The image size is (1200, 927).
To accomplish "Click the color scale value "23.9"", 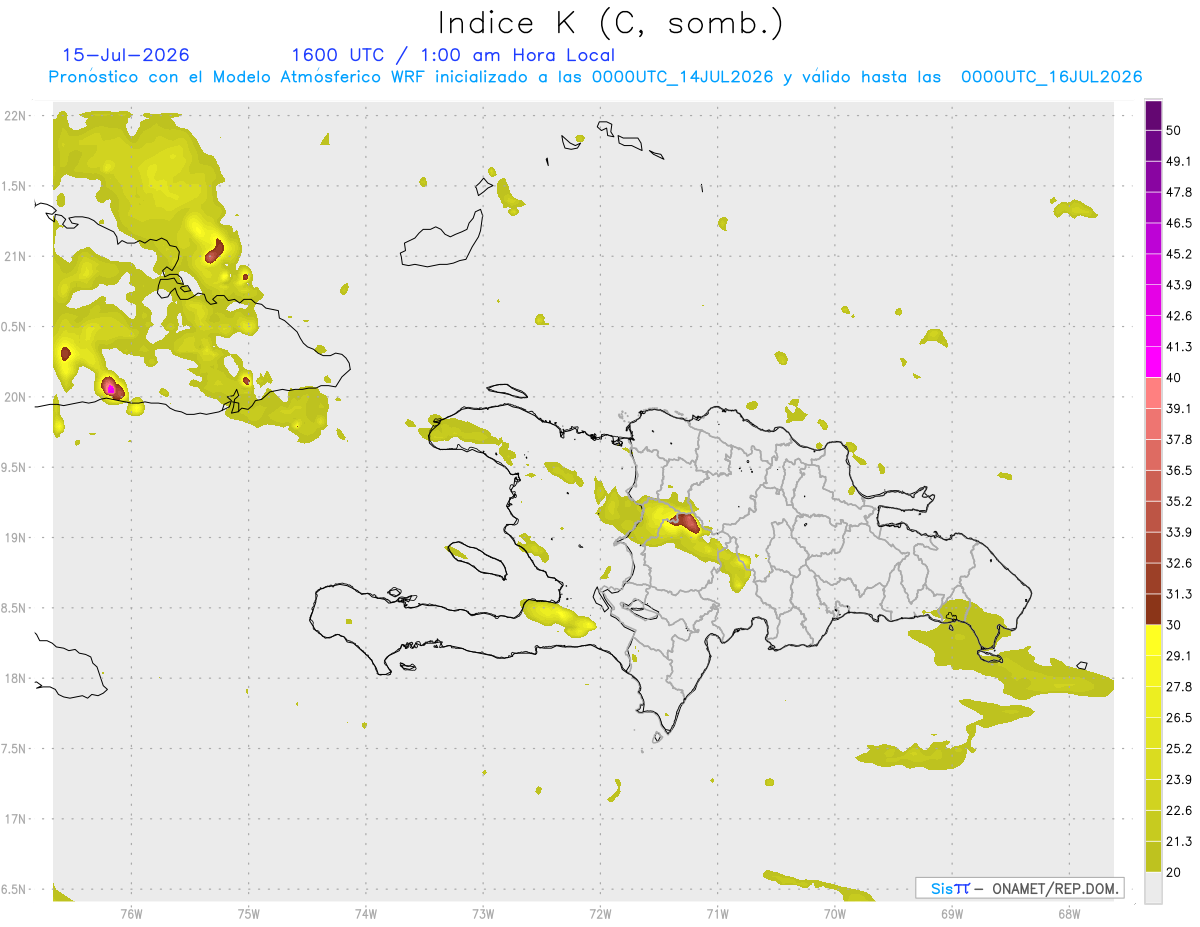I will (x=1179, y=780).
